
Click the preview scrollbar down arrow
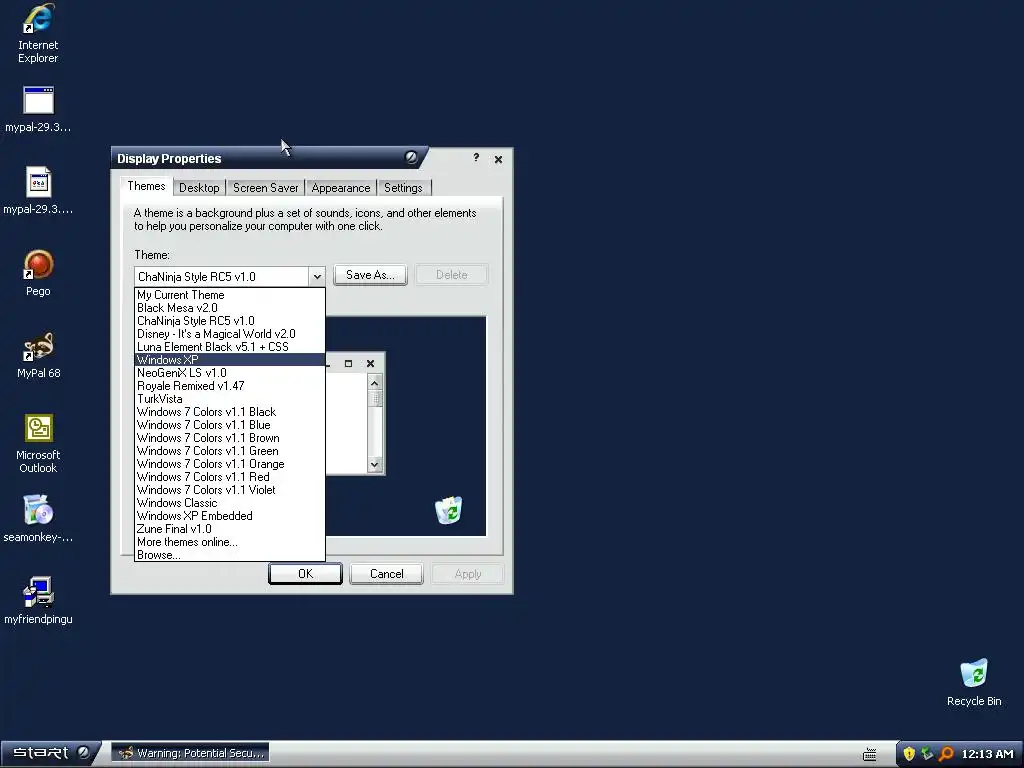375,465
